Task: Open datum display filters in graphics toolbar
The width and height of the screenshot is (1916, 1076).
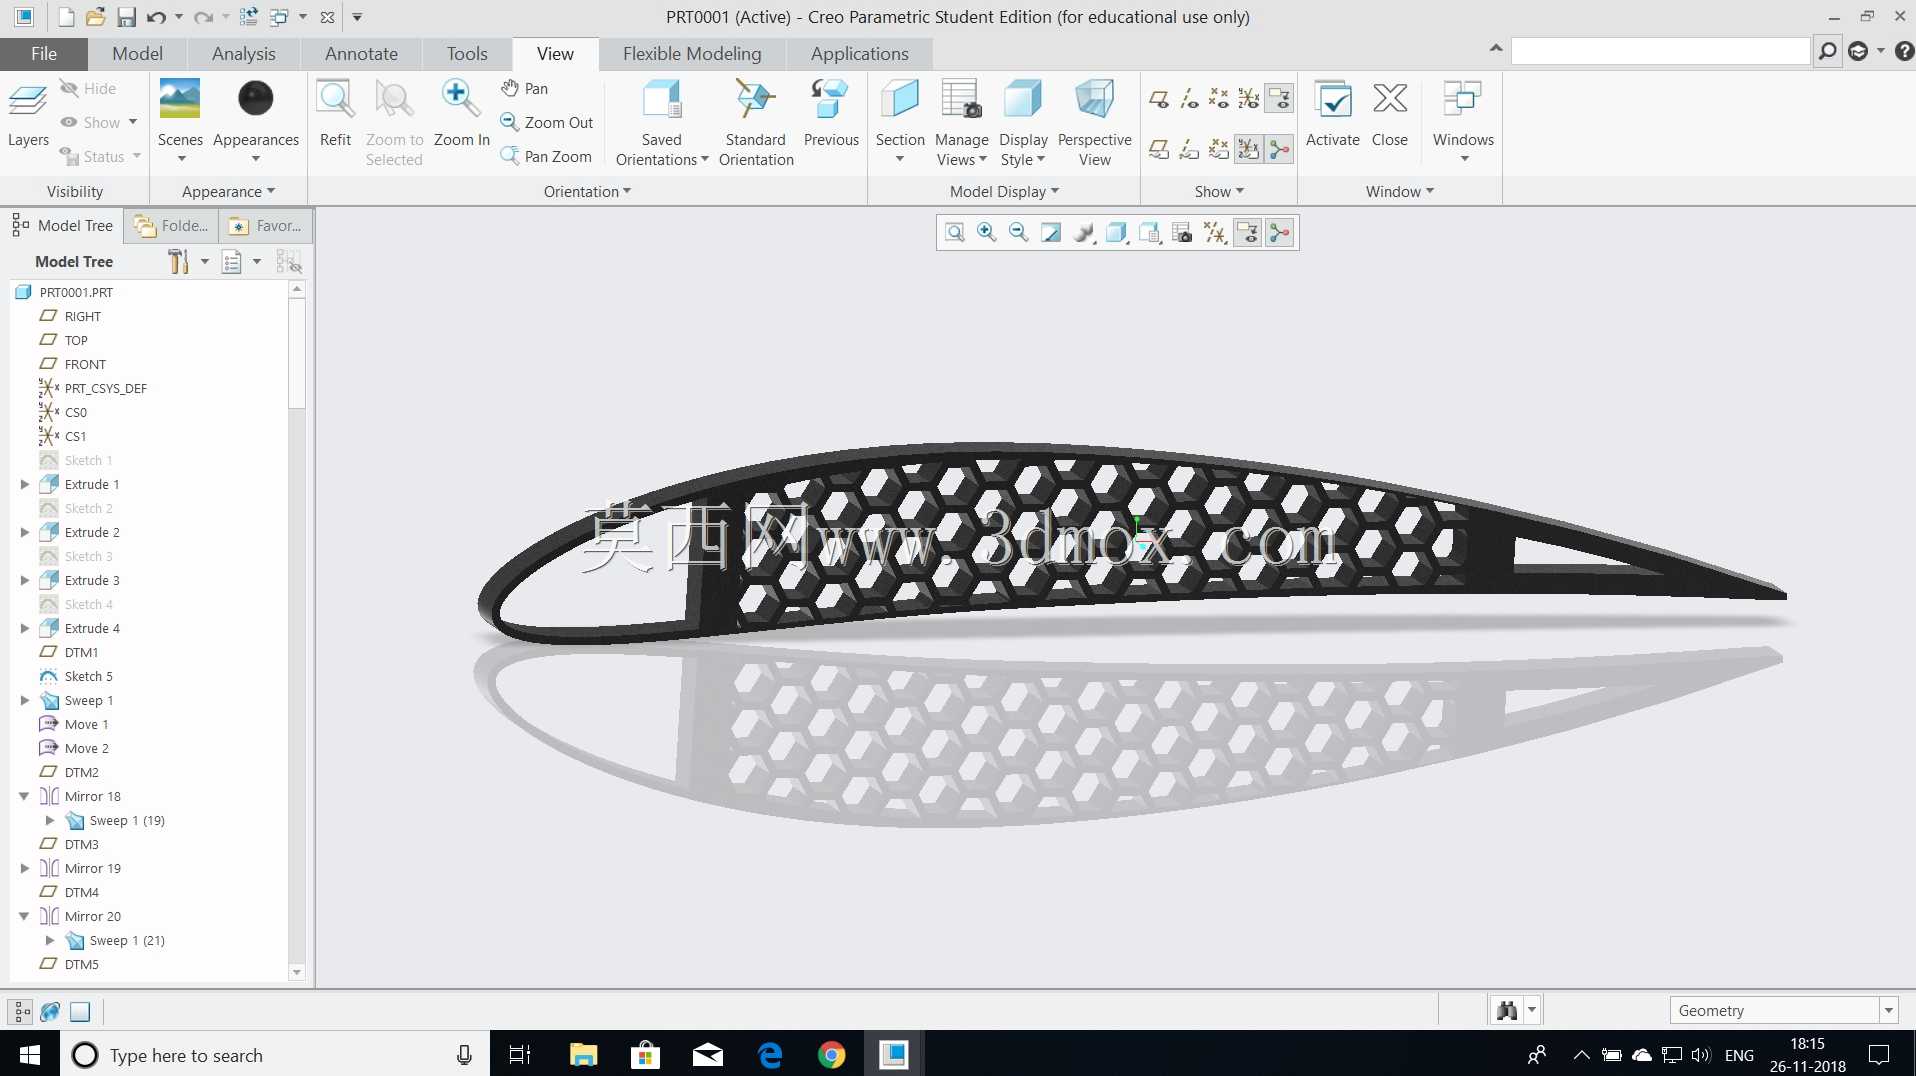Action: (x=1215, y=233)
